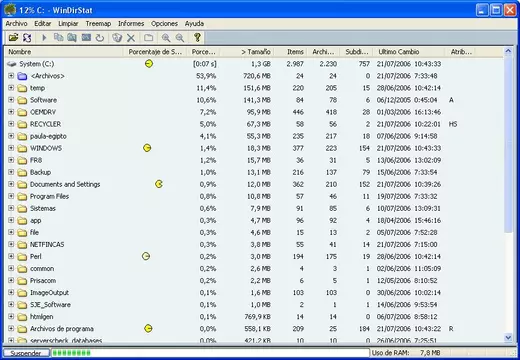Click the vertical scrollbar thumb
Screen dimensions: 520x360
tap(508, 144)
